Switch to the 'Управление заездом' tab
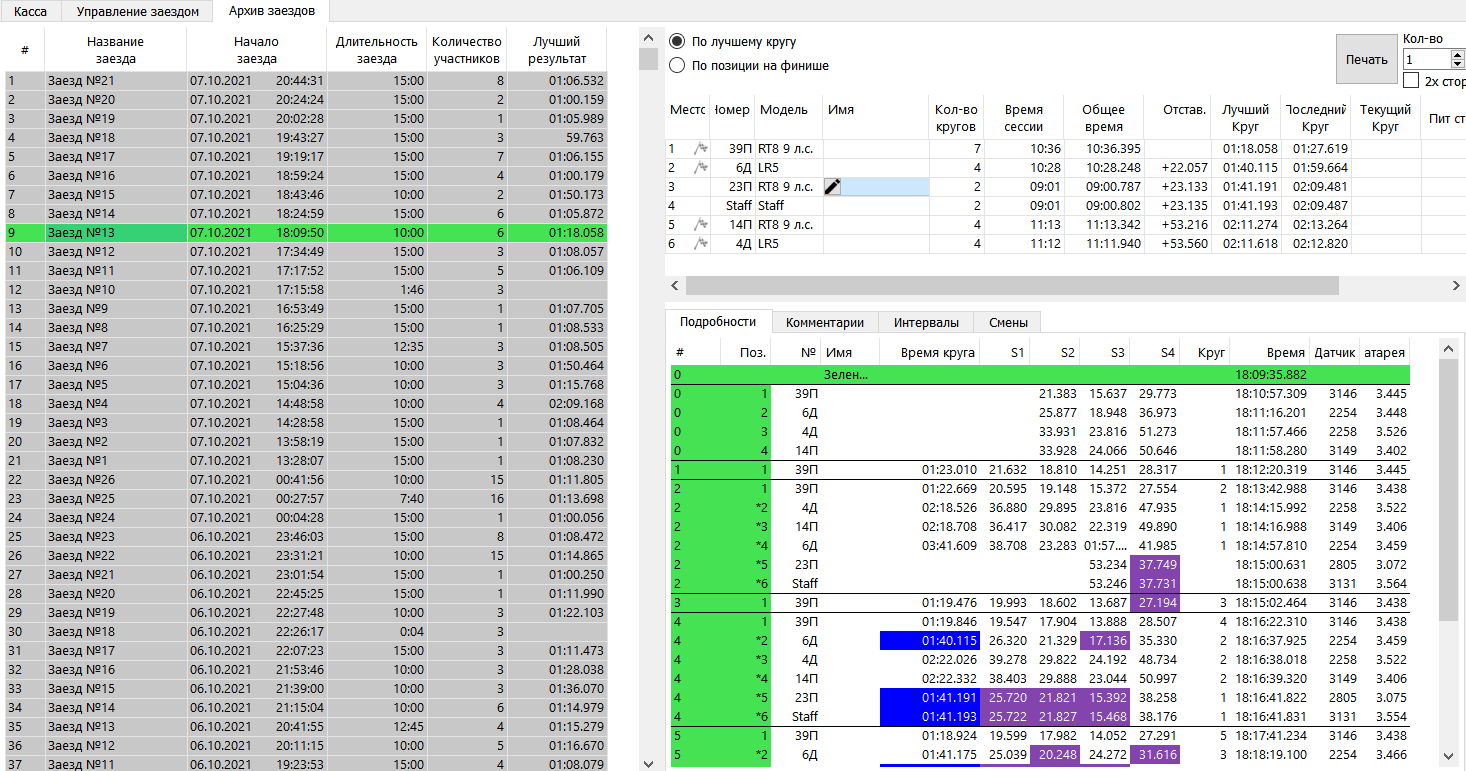 138,12
